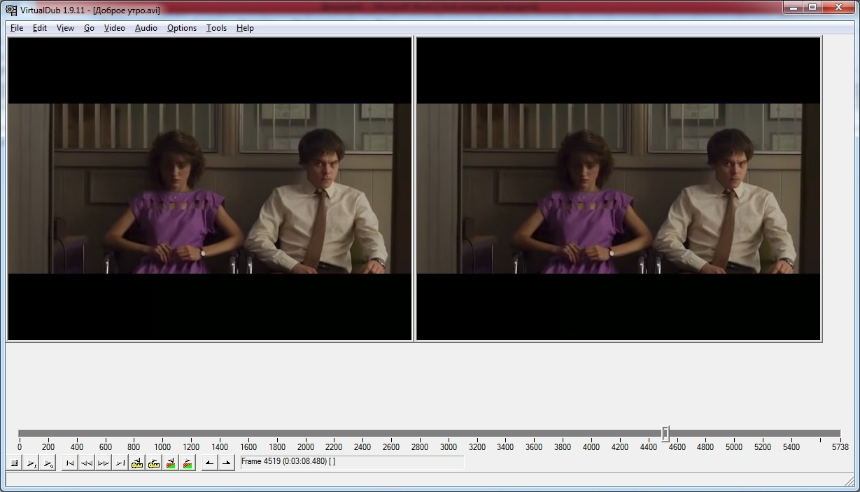Open the Help menu
This screenshot has width=860, height=492.
point(245,28)
